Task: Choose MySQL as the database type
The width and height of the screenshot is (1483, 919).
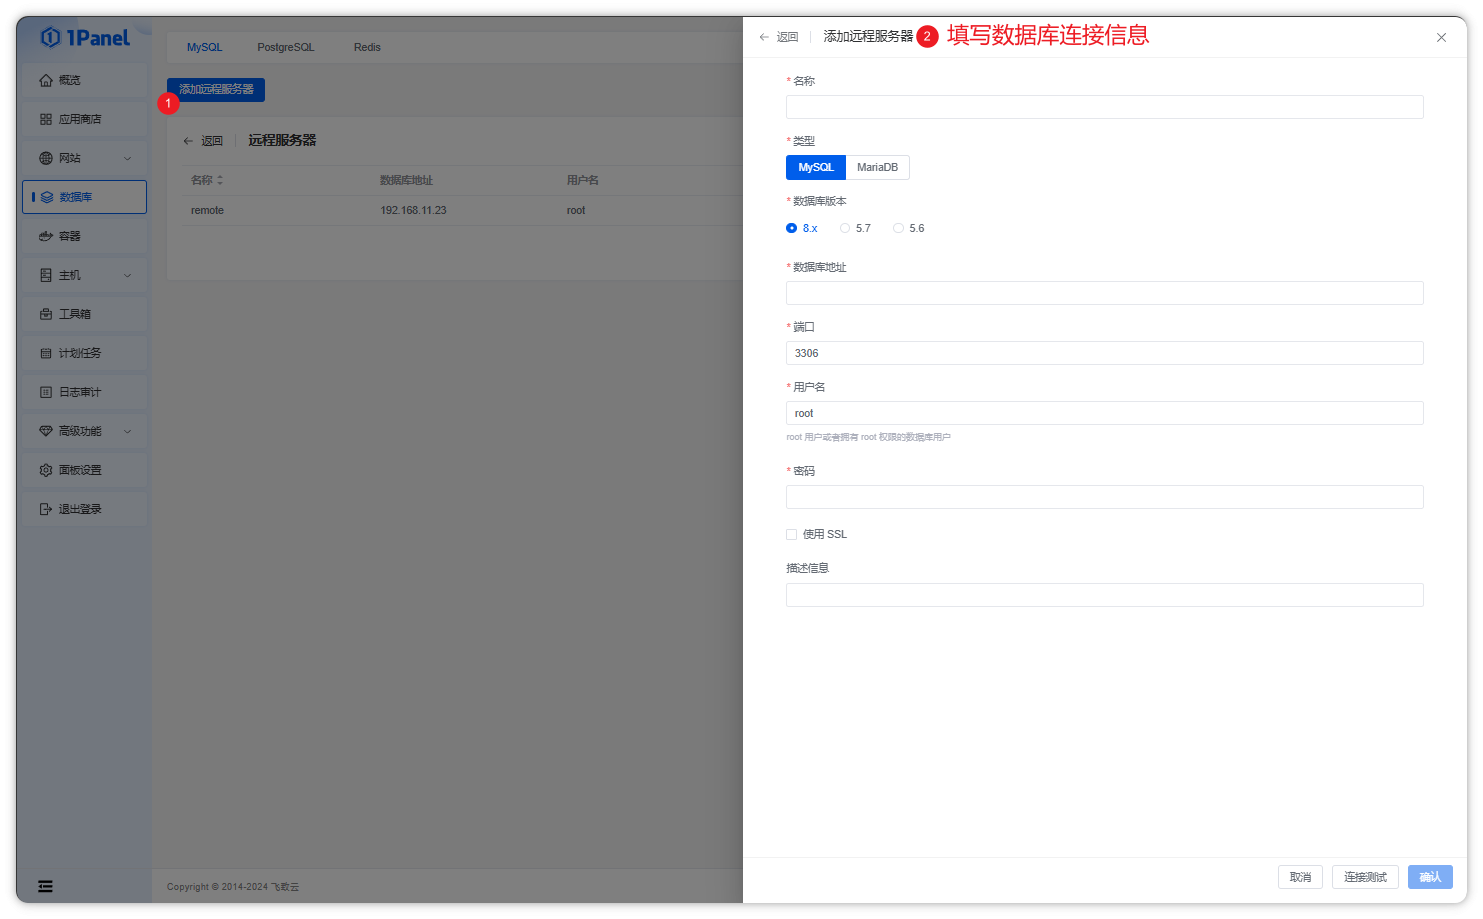Action: point(816,167)
